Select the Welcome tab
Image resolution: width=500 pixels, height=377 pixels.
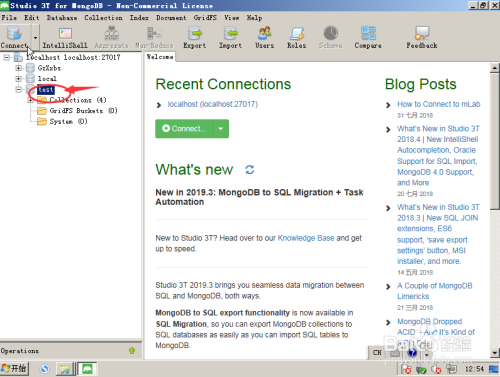[x=160, y=57]
